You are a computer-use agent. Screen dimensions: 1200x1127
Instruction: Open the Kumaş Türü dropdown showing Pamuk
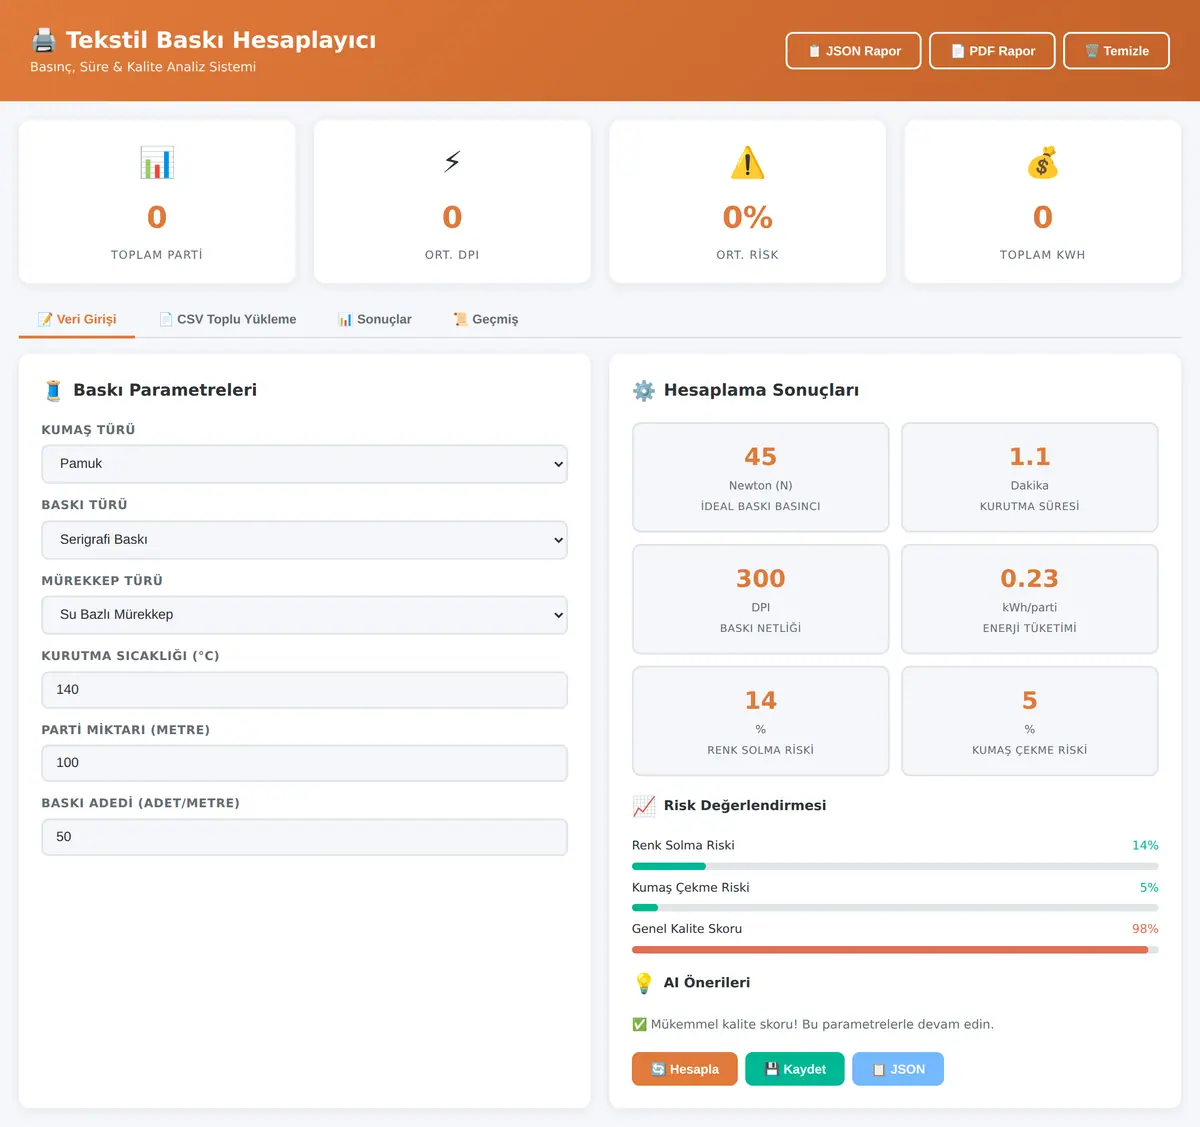(x=304, y=464)
